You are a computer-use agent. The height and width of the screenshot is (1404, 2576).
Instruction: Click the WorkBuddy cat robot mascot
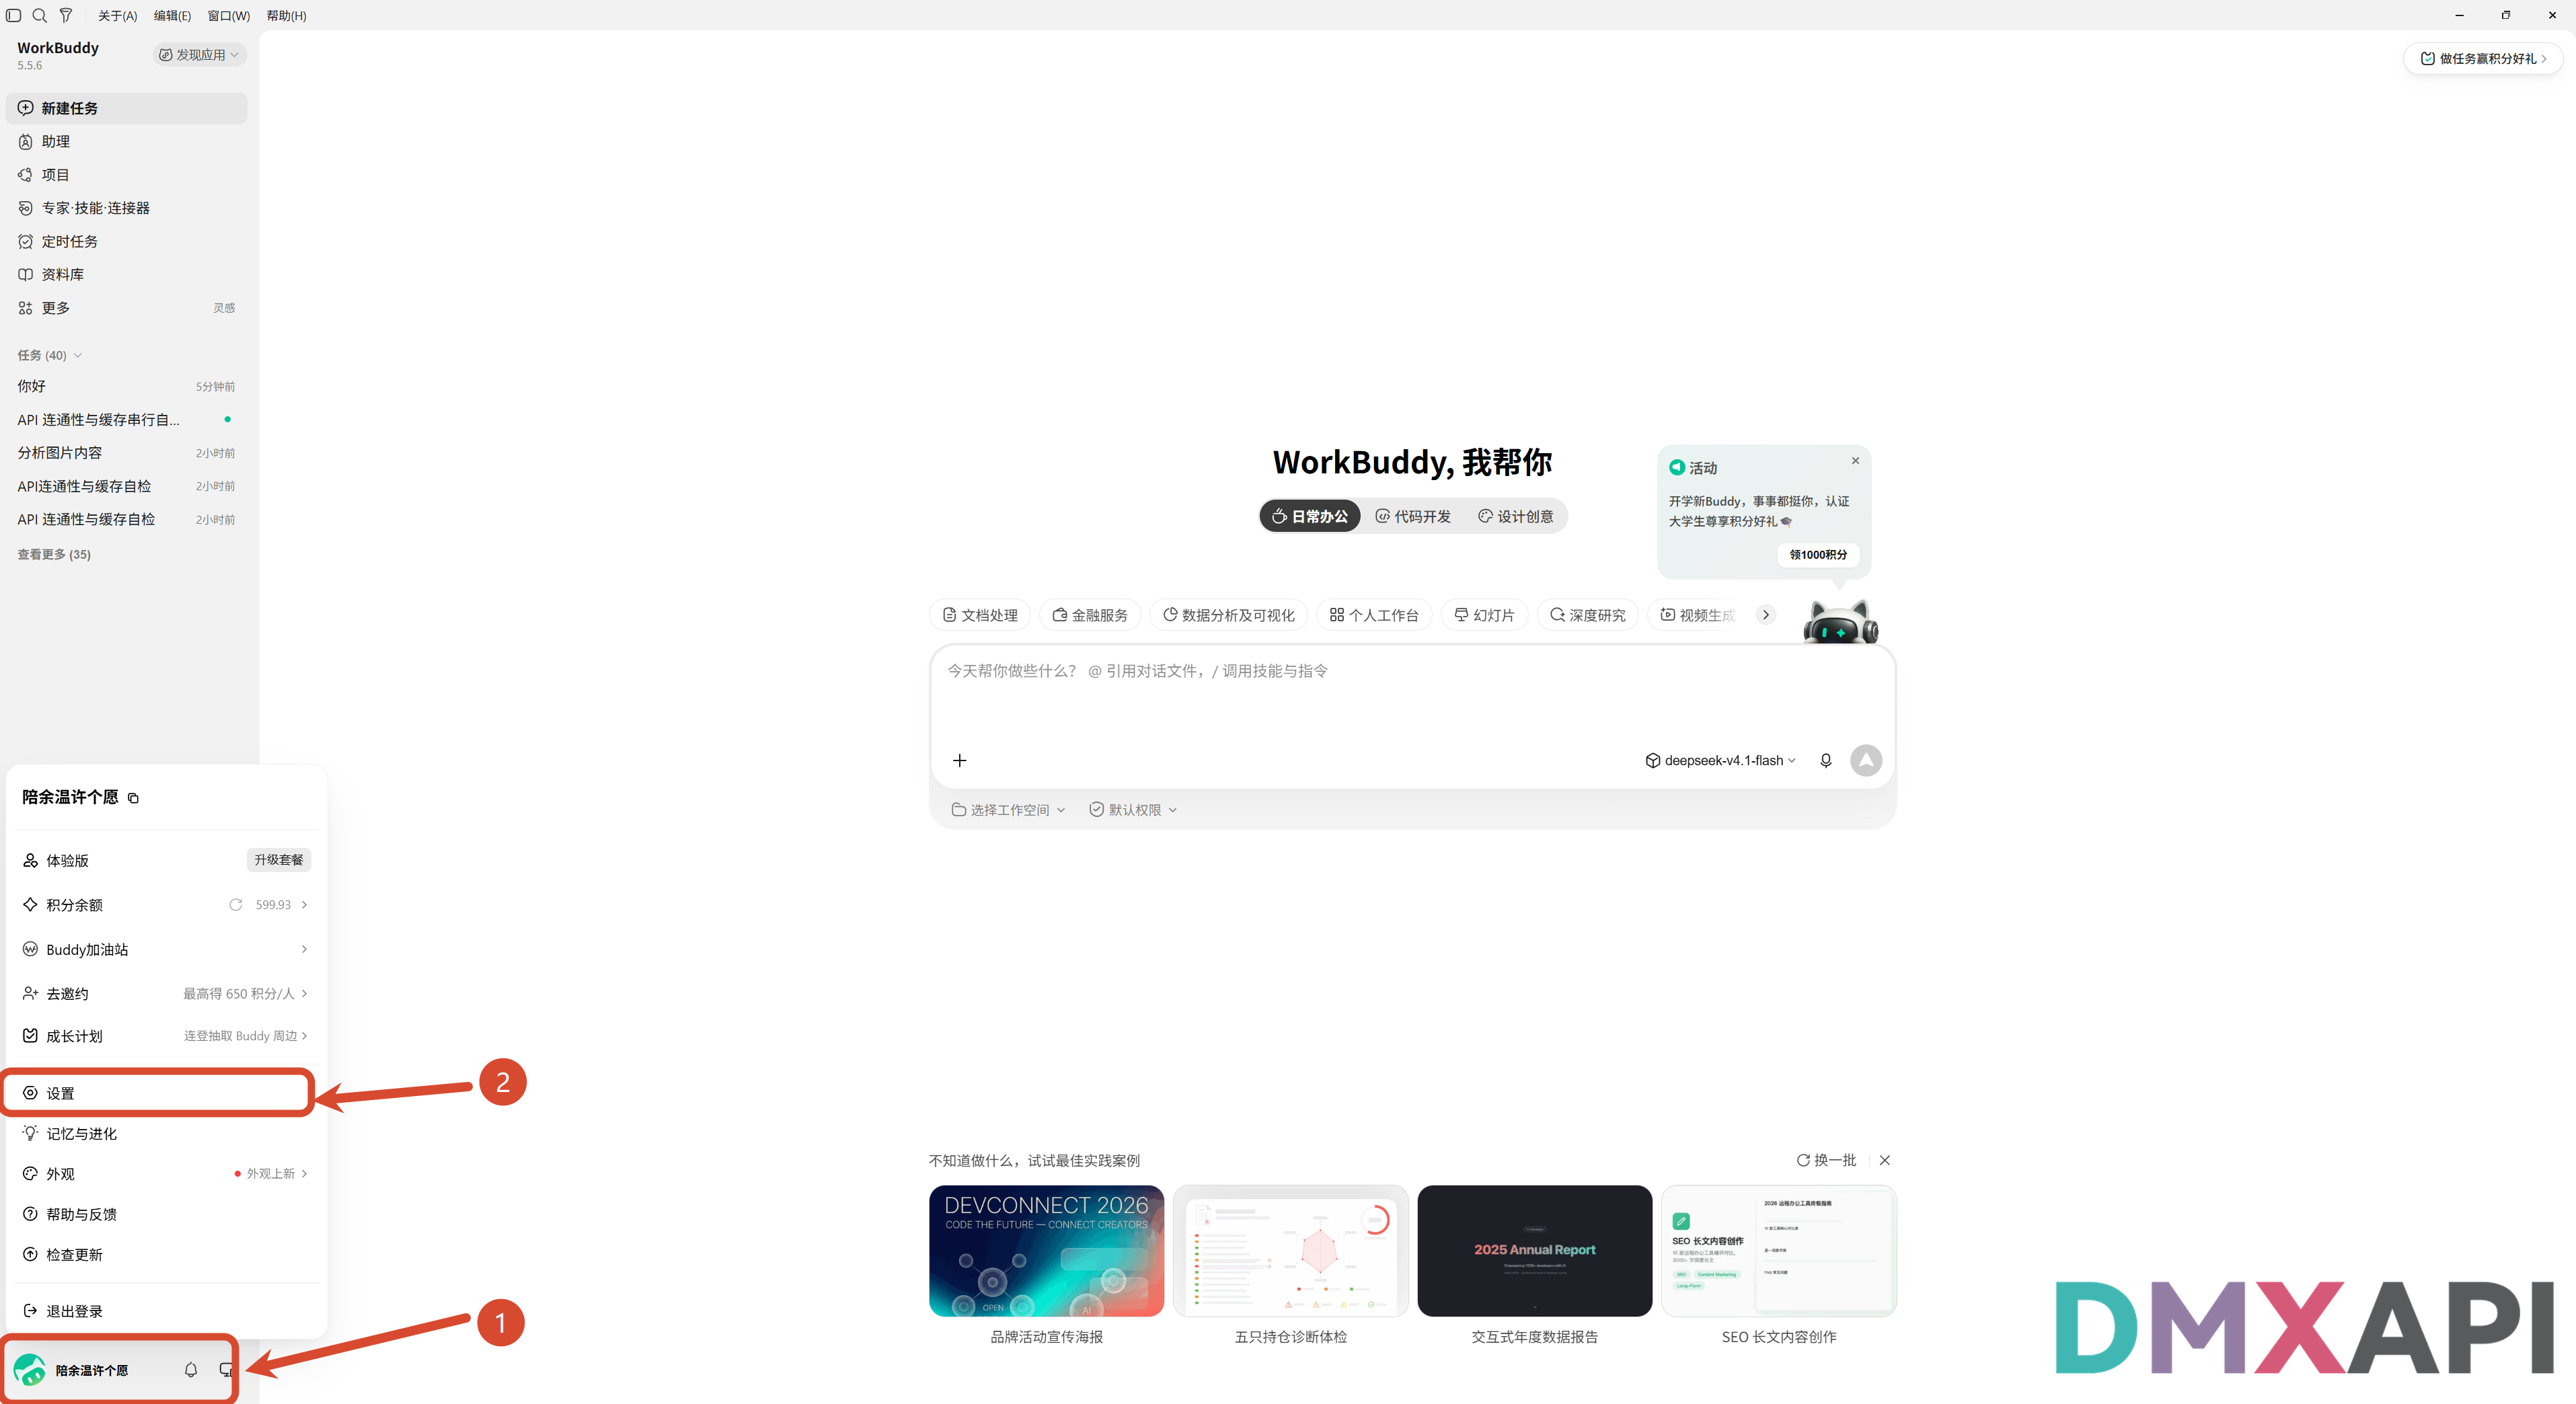[1840, 621]
